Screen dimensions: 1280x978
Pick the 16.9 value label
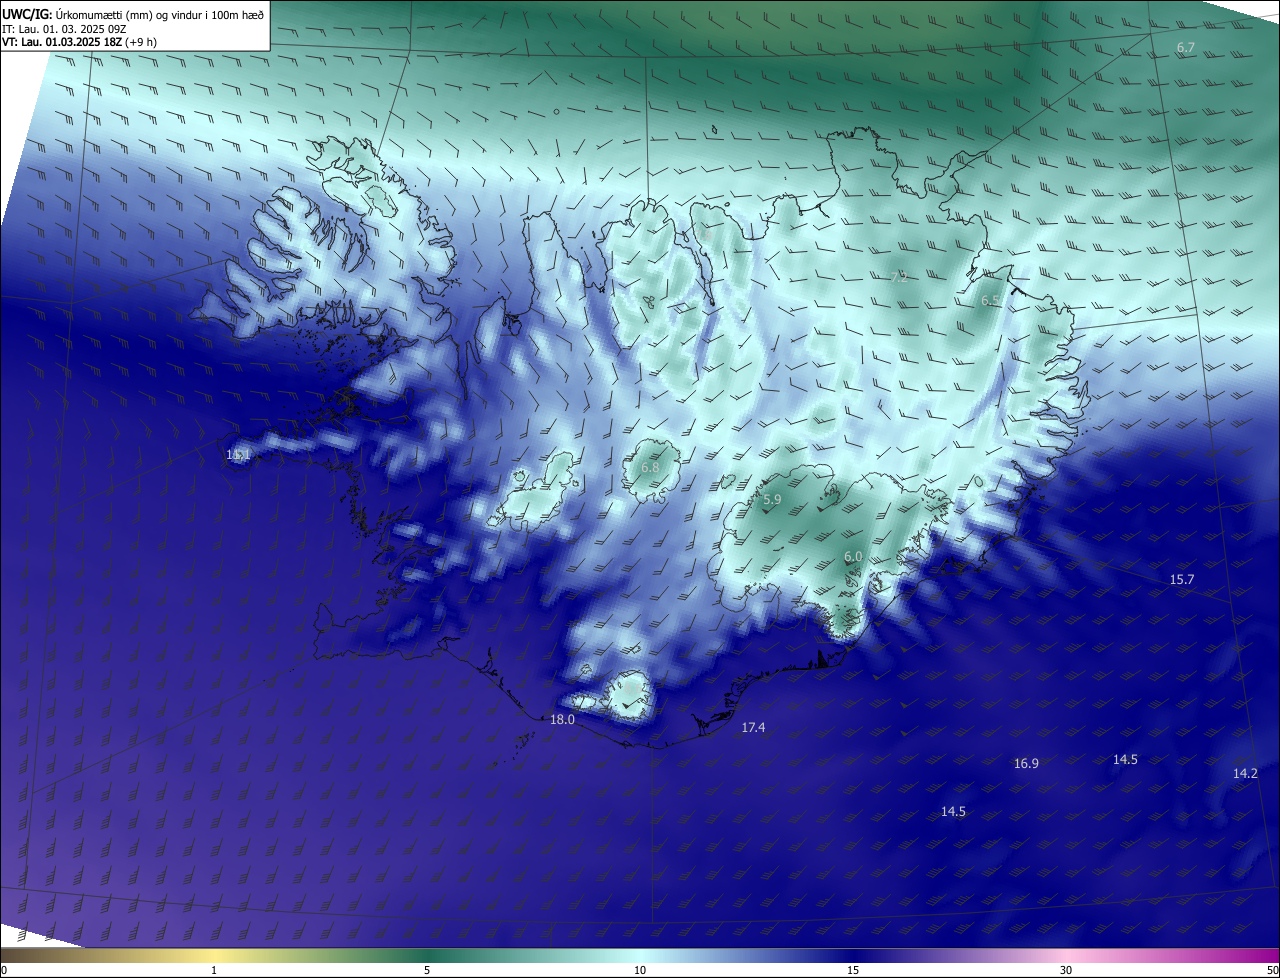1026,764
